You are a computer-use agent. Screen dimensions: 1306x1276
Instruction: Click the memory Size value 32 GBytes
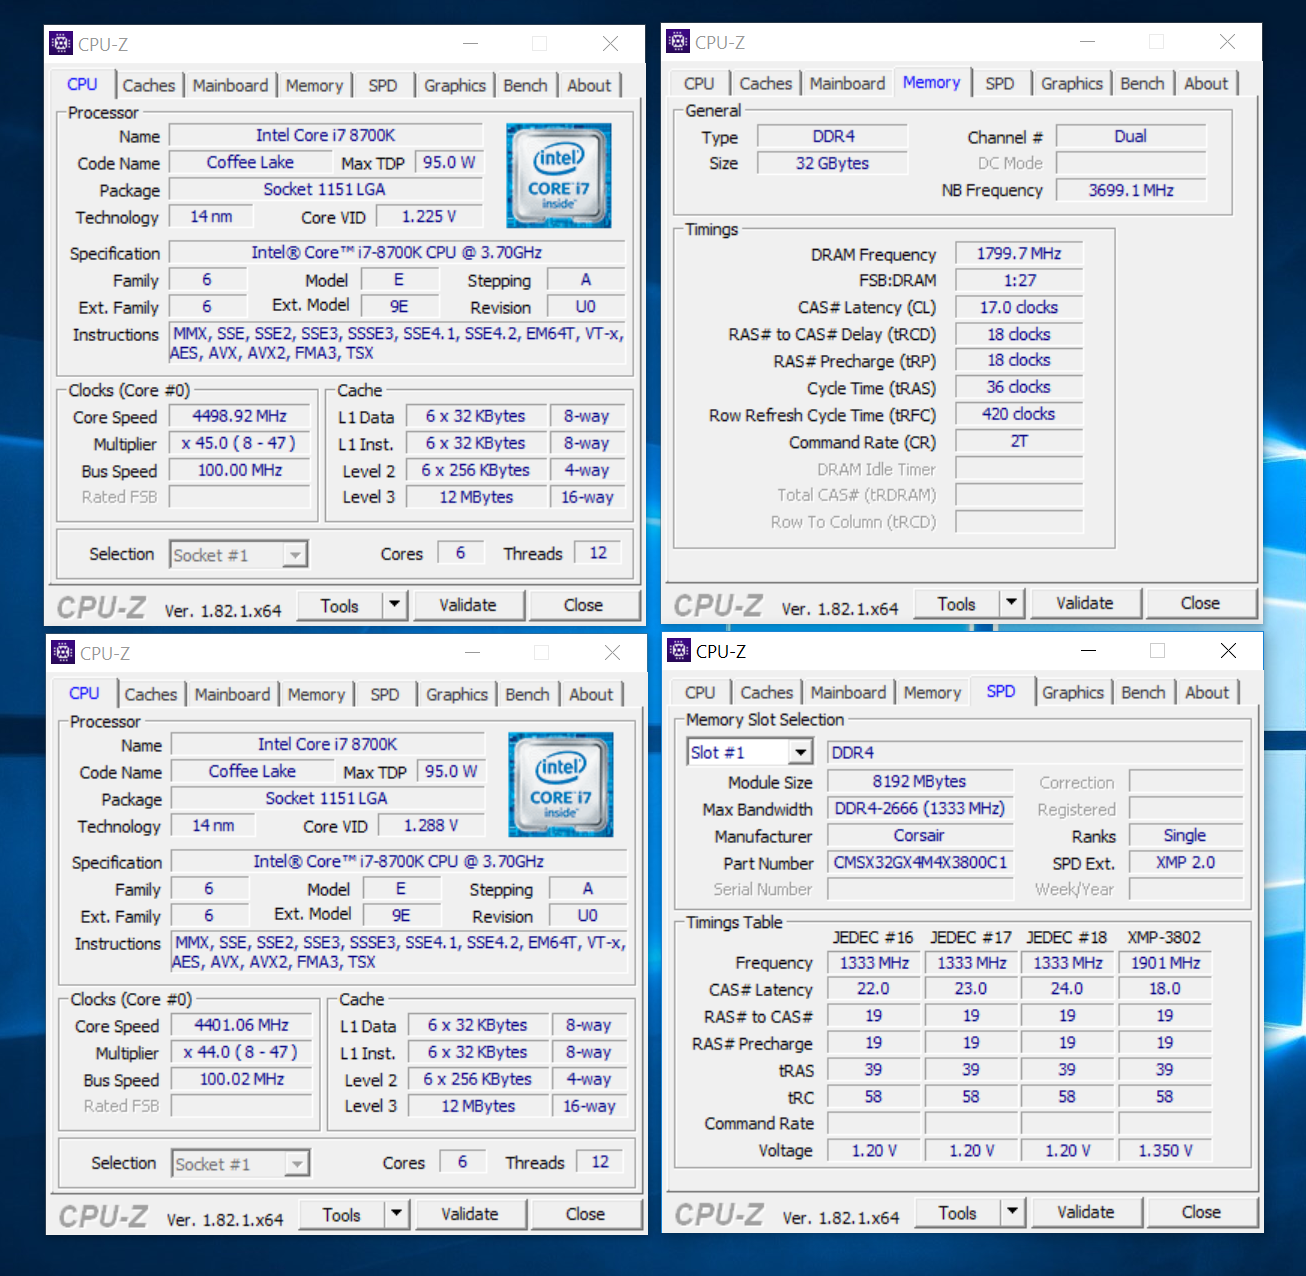click(832, 163)
